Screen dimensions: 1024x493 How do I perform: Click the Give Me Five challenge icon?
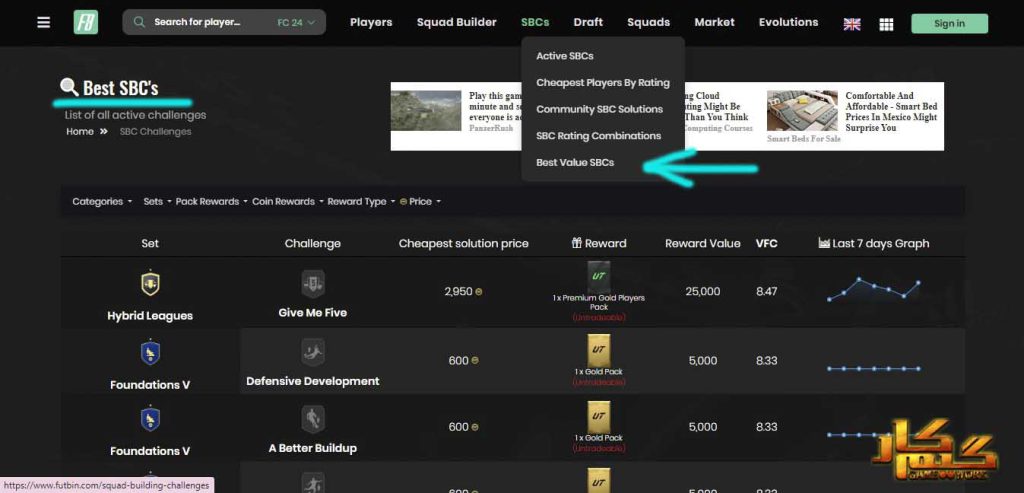click(313, 284)
